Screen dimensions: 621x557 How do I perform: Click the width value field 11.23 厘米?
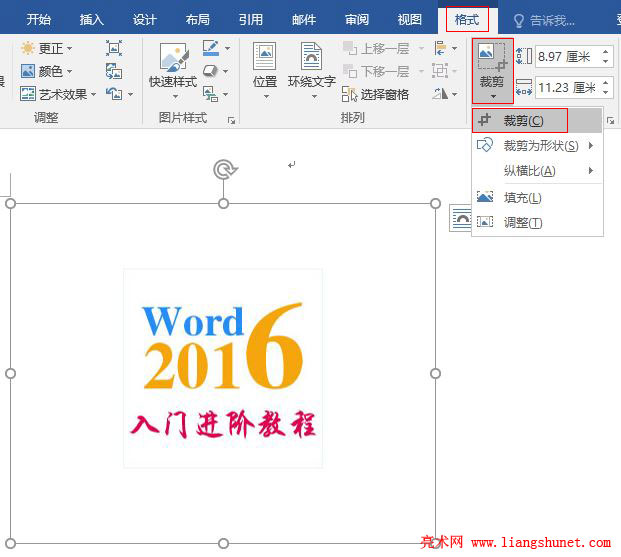(x=567, y=87)
